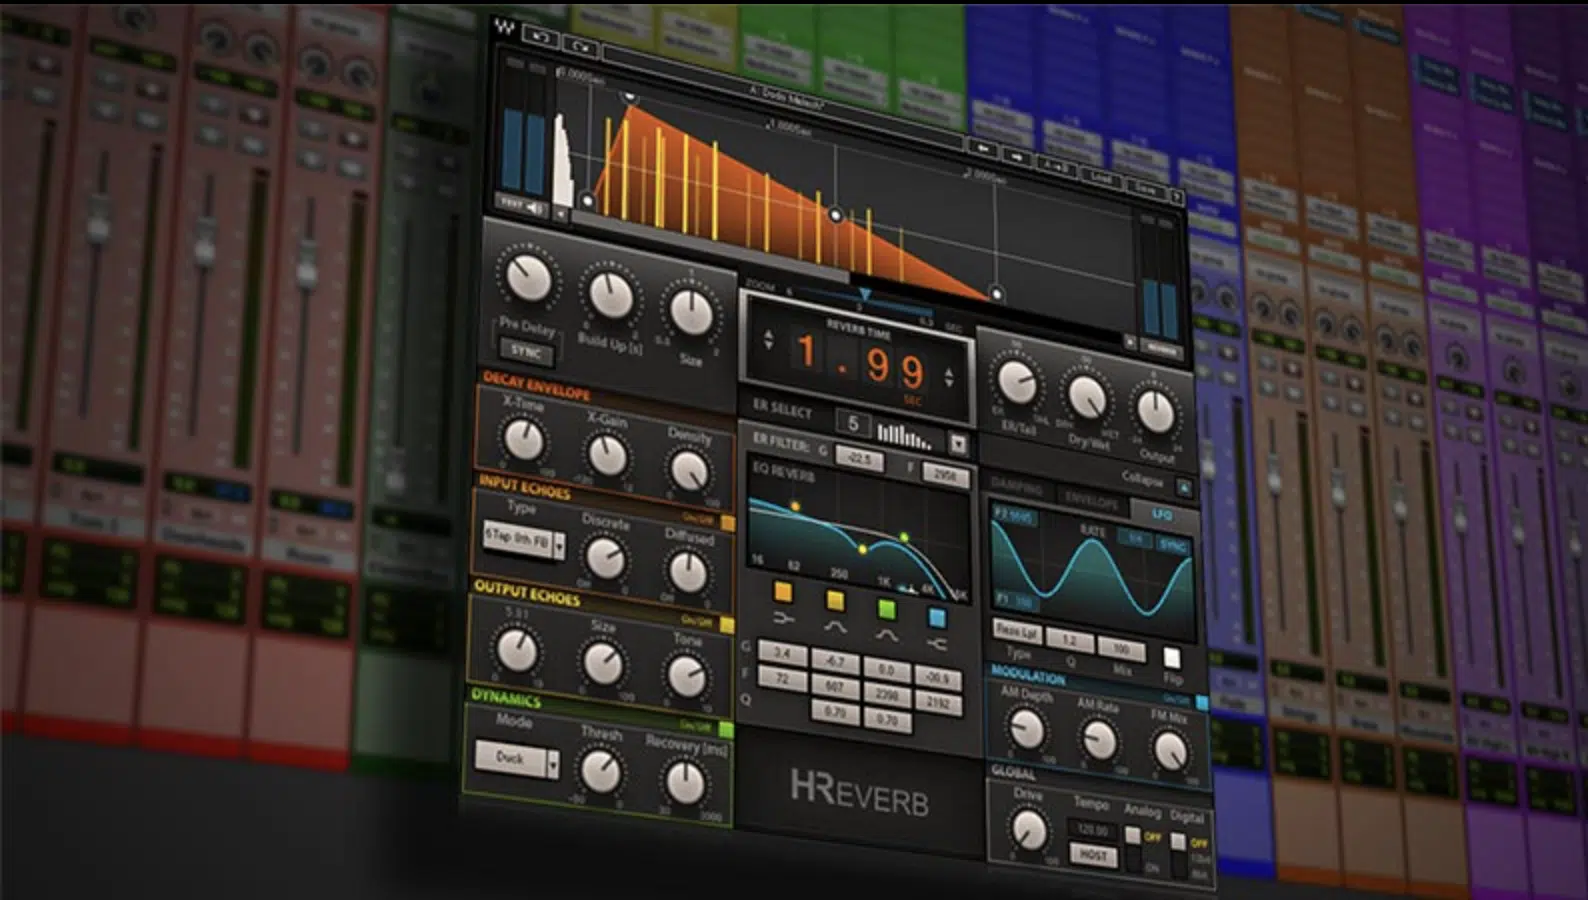
Task: Toggle the yellow EQ band square
Action: point(835,601)
